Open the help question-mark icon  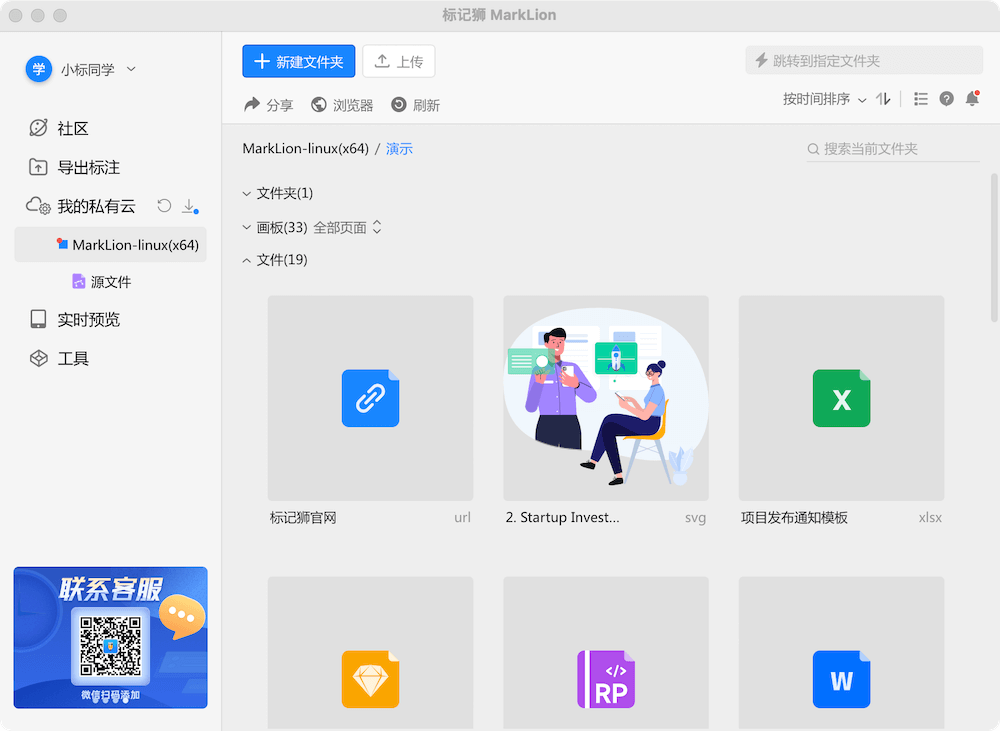tap(946, 99)
